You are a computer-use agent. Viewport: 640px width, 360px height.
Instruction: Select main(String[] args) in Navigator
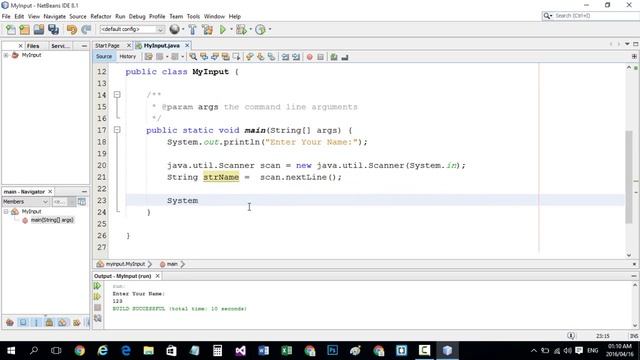[x=52, y=220]
